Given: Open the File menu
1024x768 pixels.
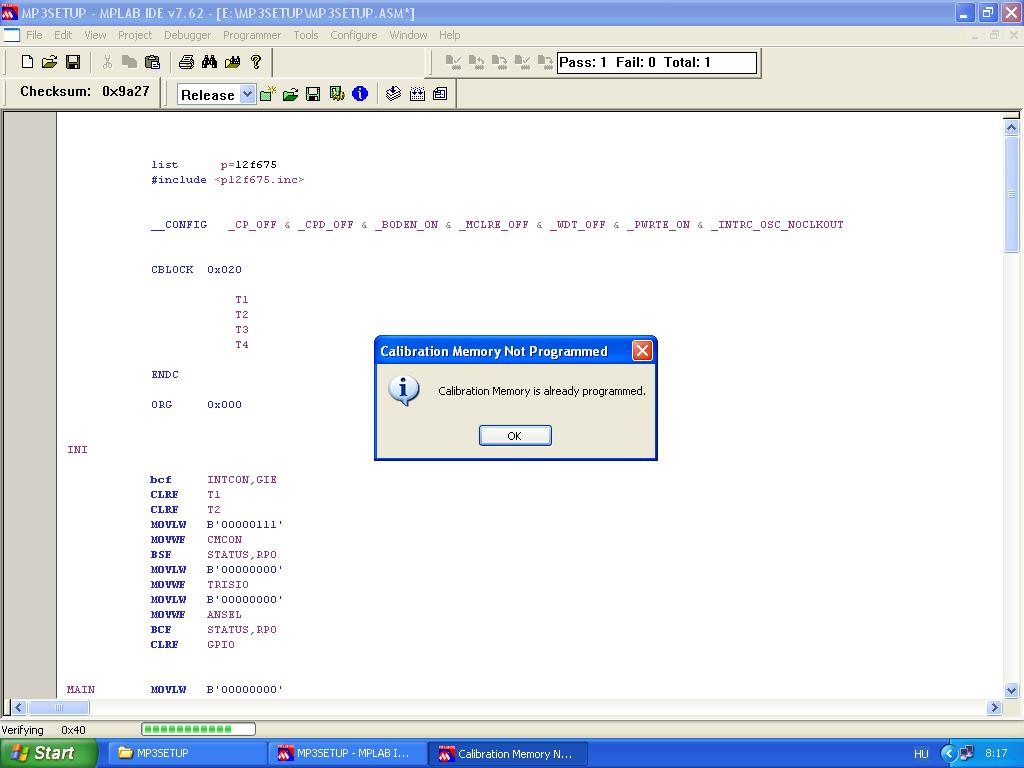Looking at the screenshot, I should [34, 35].
